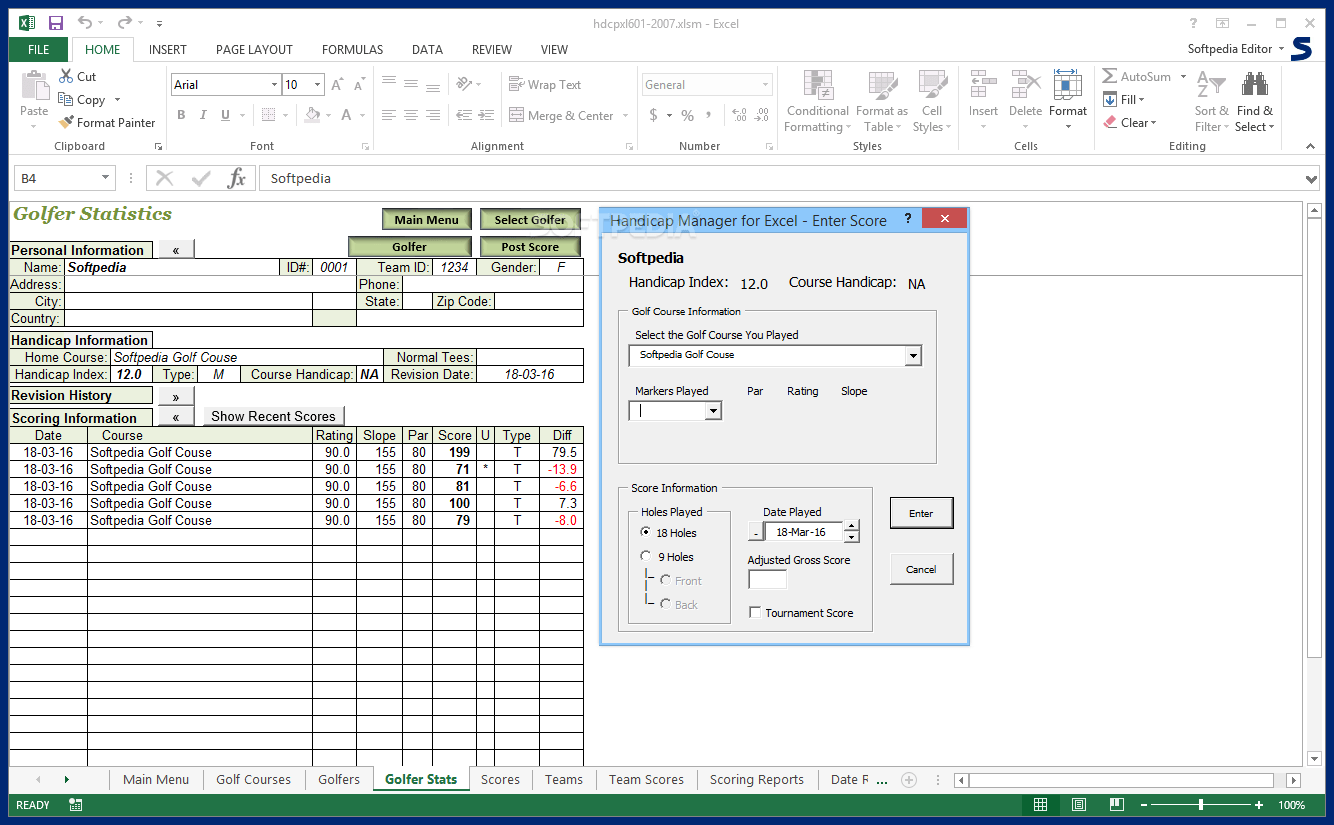1334x825 pixels.
Task: Expand Revision History with » button
Action: [x=176, y=396]
